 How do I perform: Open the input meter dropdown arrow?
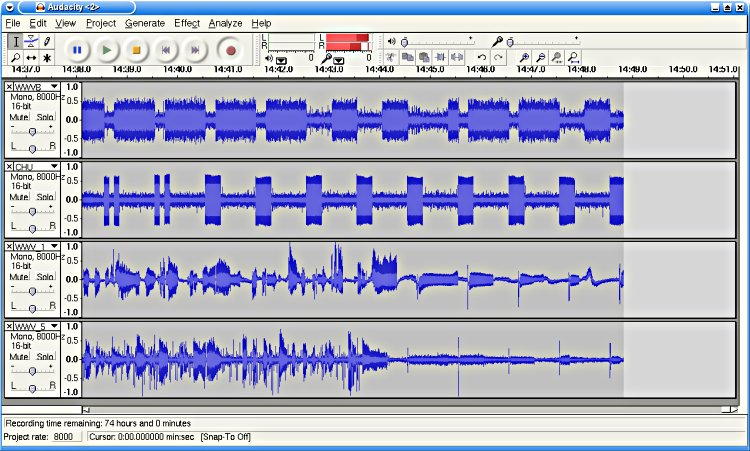point(340,60)
